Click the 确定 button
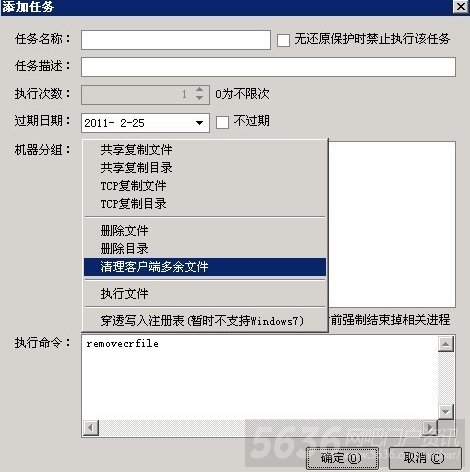The width and height of the screenshot is (470, 472). (x=342, y=458)
